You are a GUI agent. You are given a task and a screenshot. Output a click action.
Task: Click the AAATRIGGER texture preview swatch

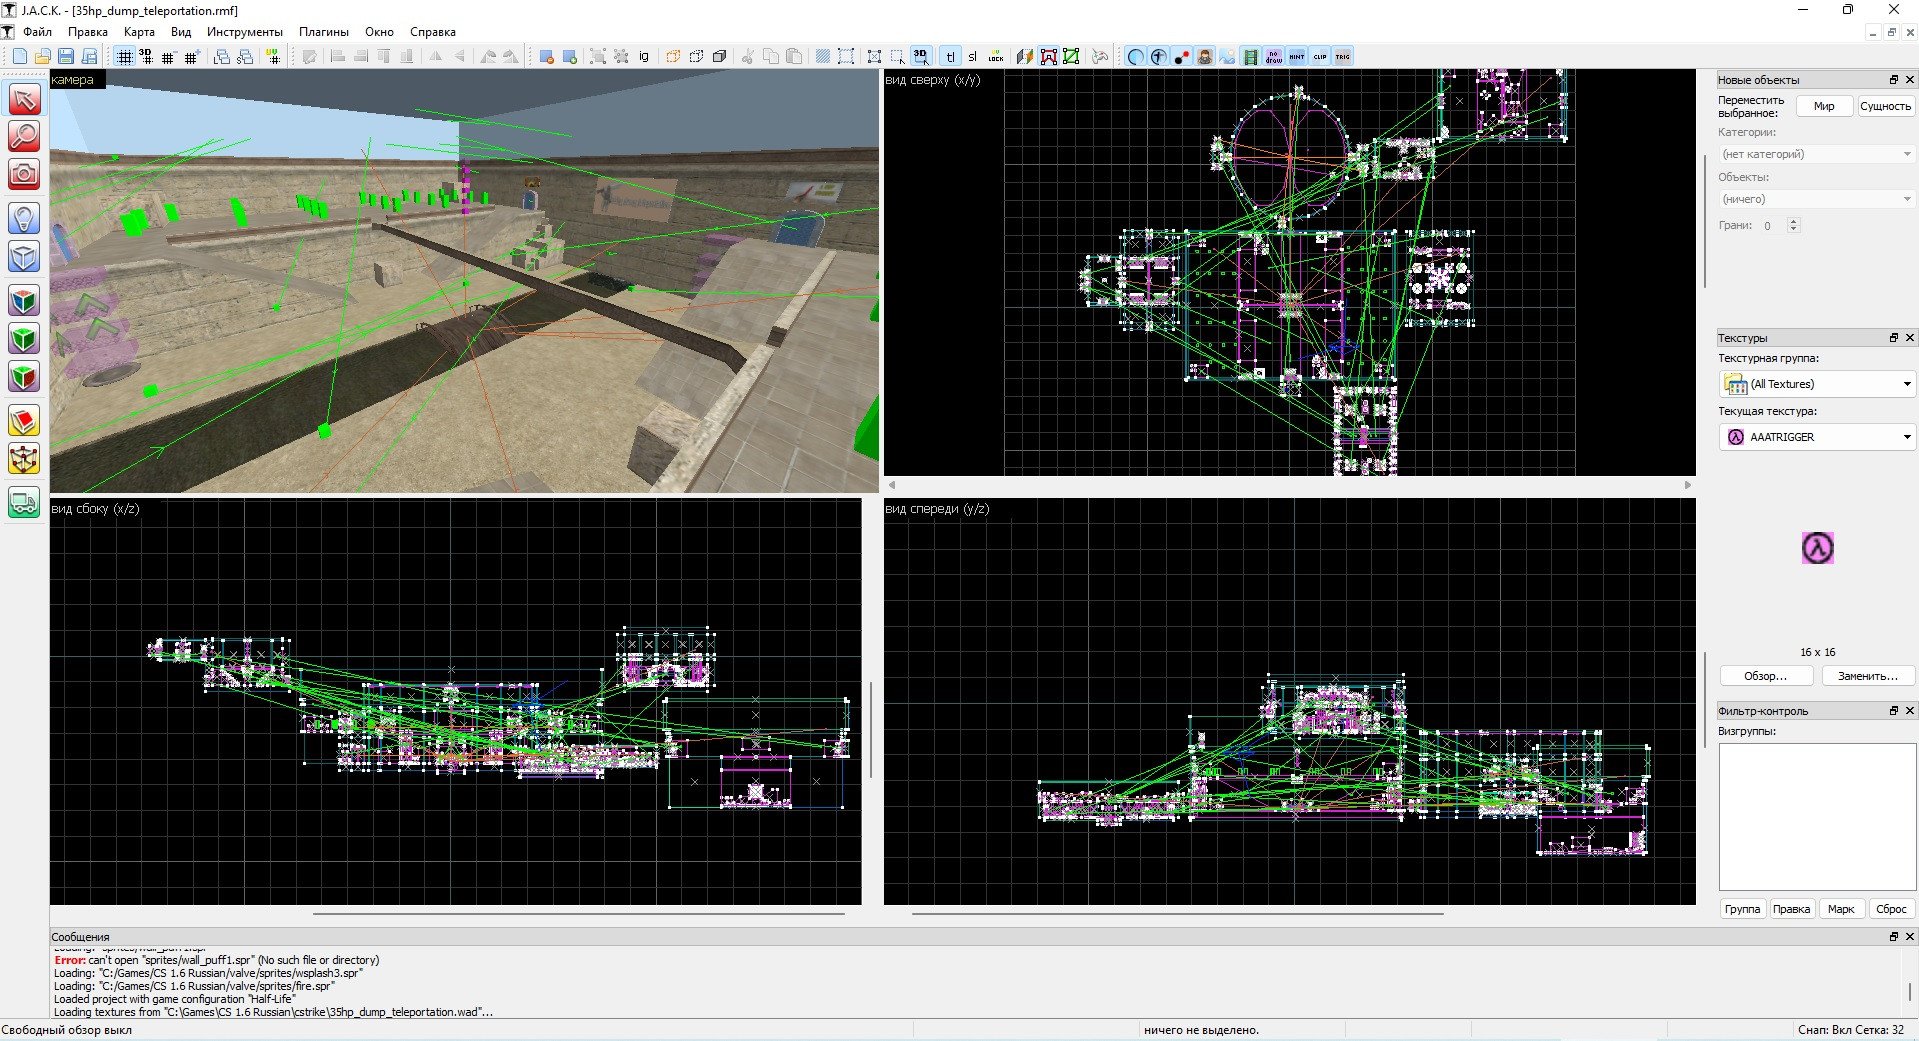point(1817,548)
